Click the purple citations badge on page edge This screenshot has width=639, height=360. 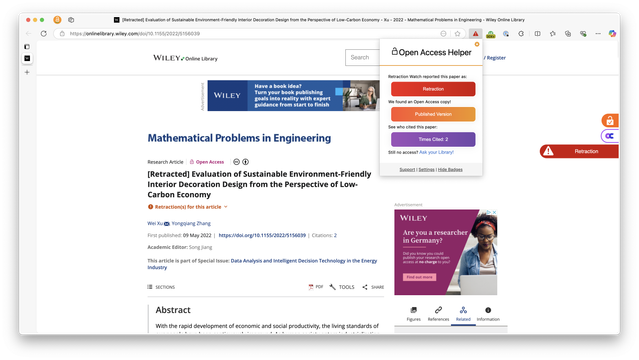coord(610,136)
